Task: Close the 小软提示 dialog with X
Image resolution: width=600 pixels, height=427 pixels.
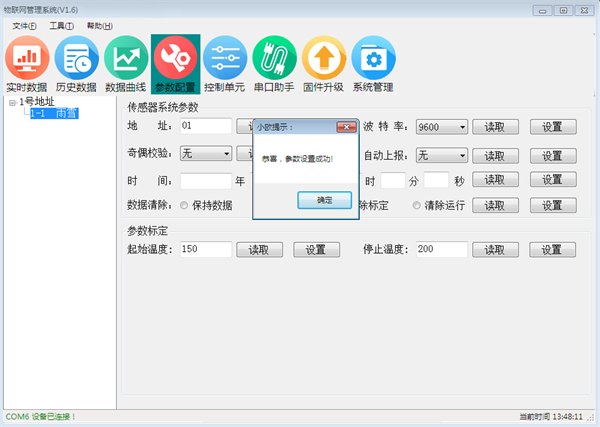Action: click(345, 127)
